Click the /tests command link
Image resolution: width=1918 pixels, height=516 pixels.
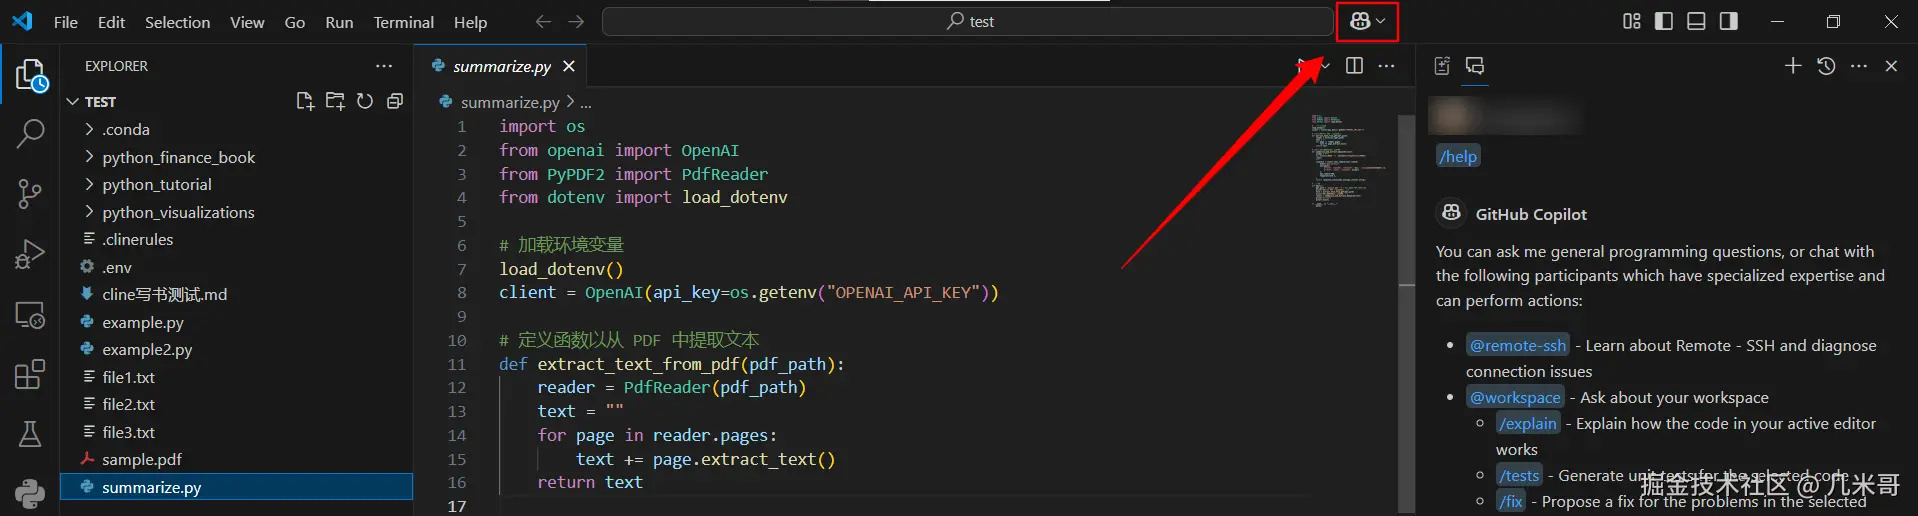click(1520, 475)
